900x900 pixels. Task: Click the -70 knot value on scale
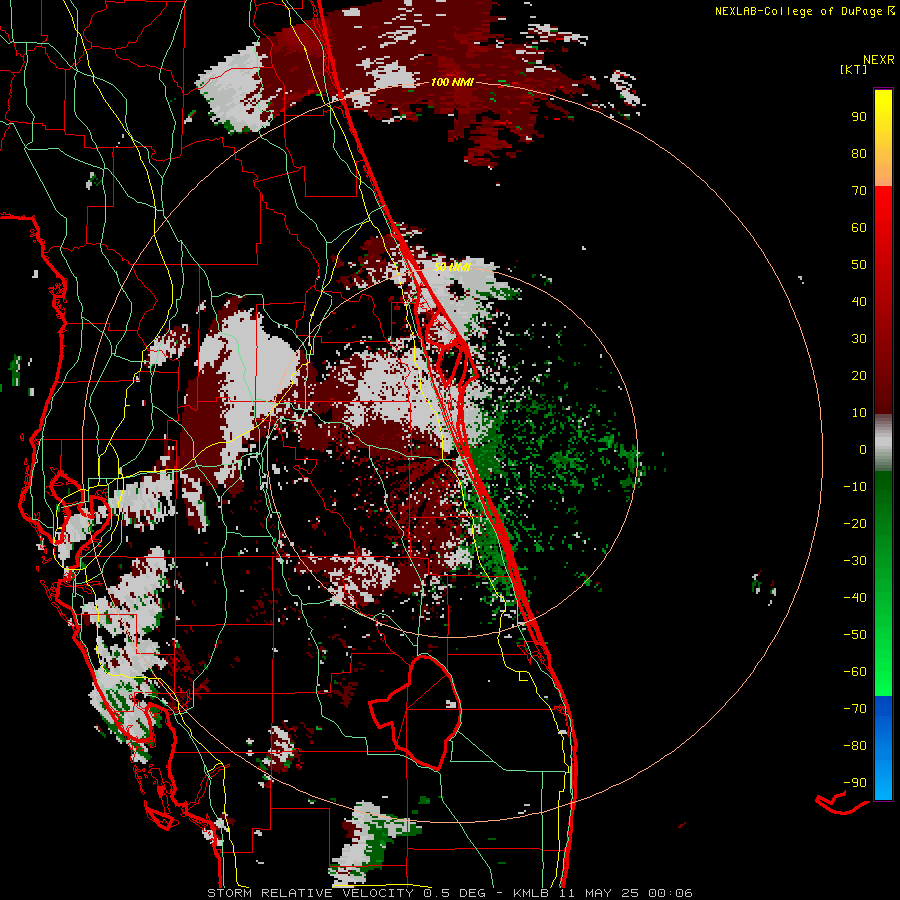pos(855,709)
